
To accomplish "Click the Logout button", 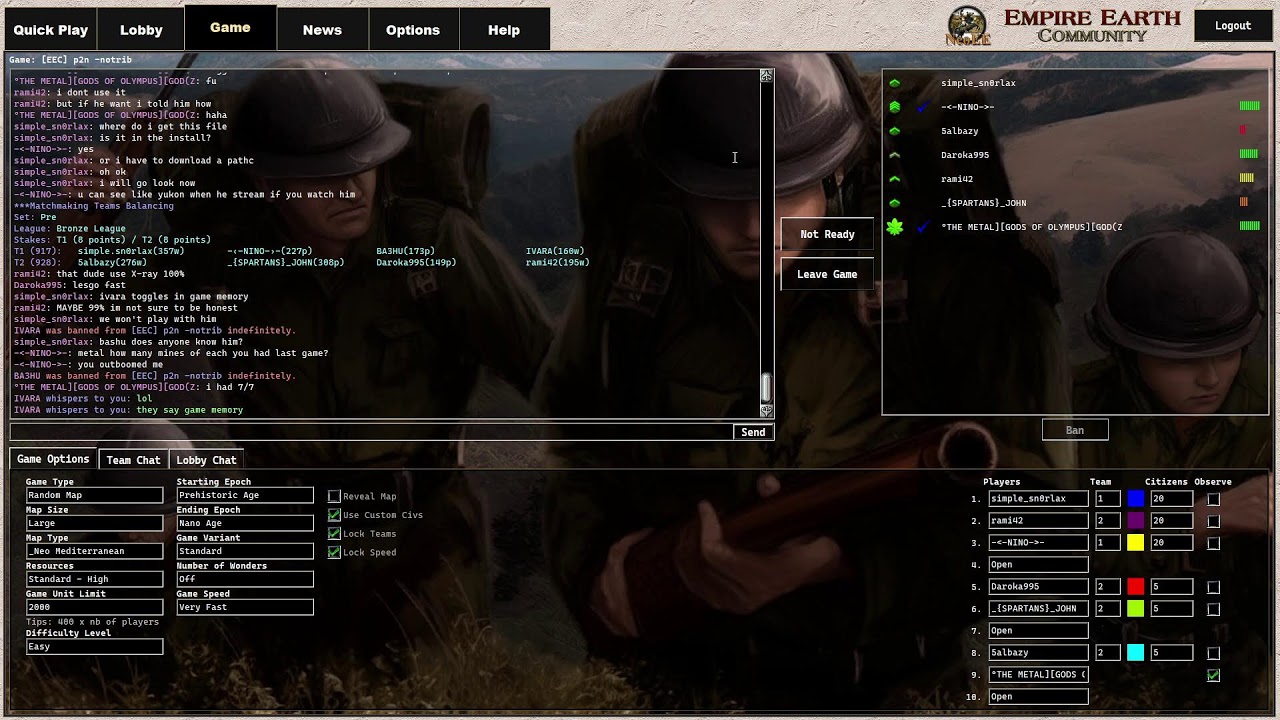I will point(1233,26).
